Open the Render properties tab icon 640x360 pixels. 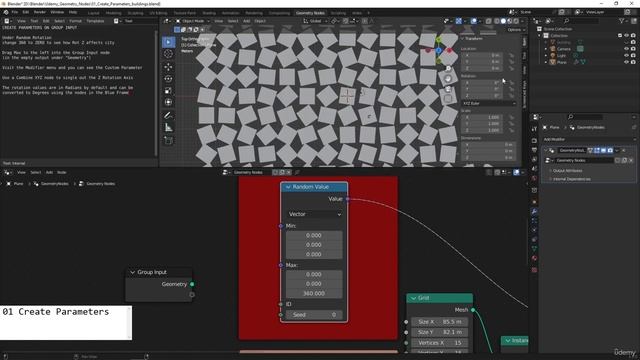pyautogui.click(x=534, y=141)
